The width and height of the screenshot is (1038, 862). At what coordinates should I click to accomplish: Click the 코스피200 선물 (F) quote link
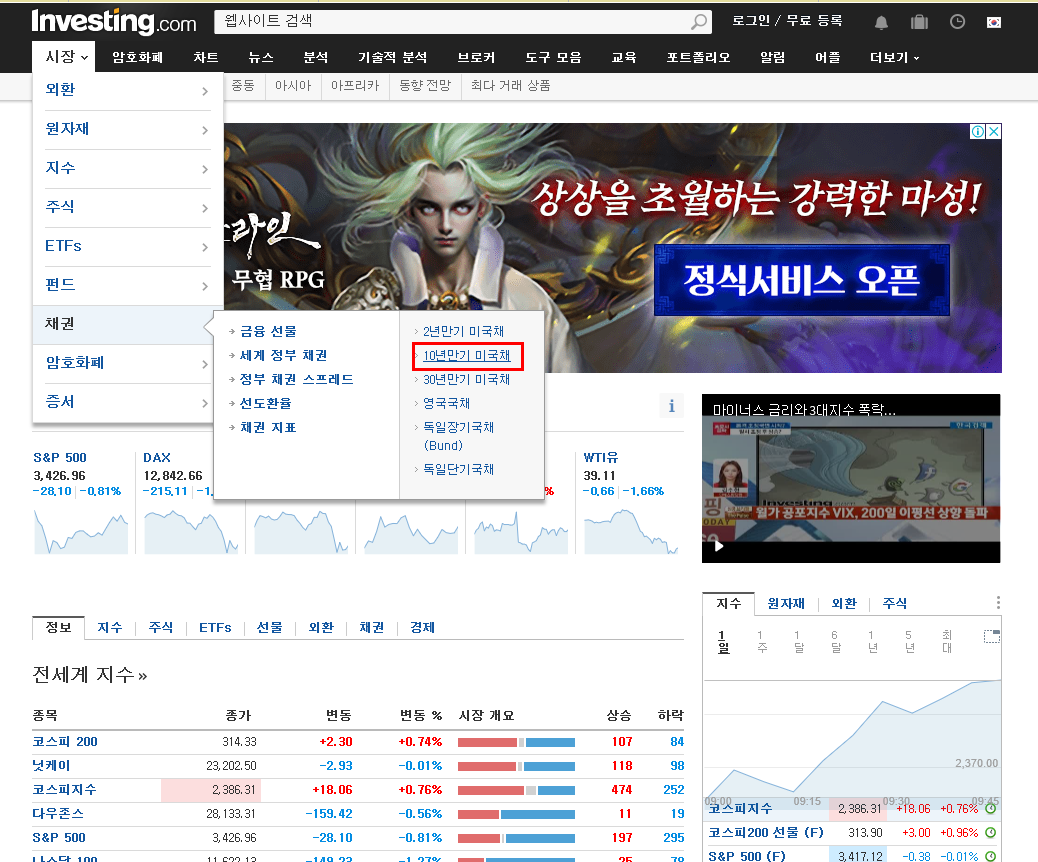pyautogui.click(x=766, y=832)
